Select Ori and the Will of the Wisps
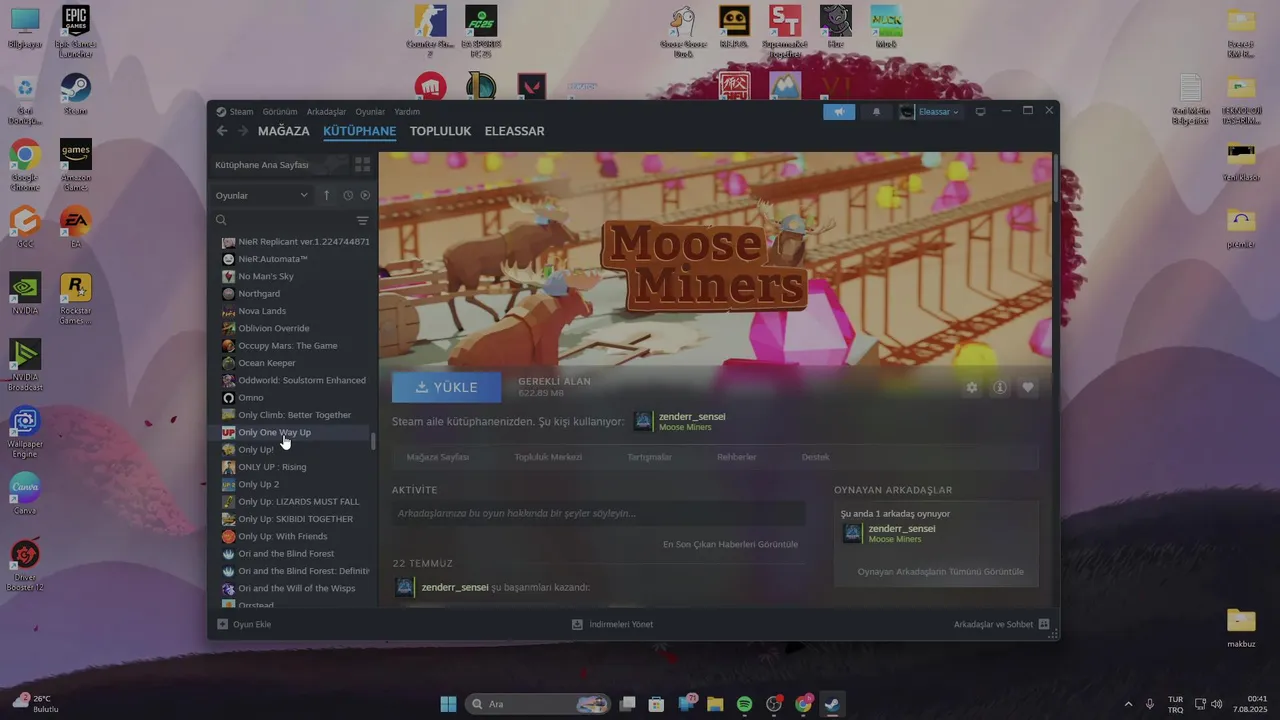 [x=297, y=588]
